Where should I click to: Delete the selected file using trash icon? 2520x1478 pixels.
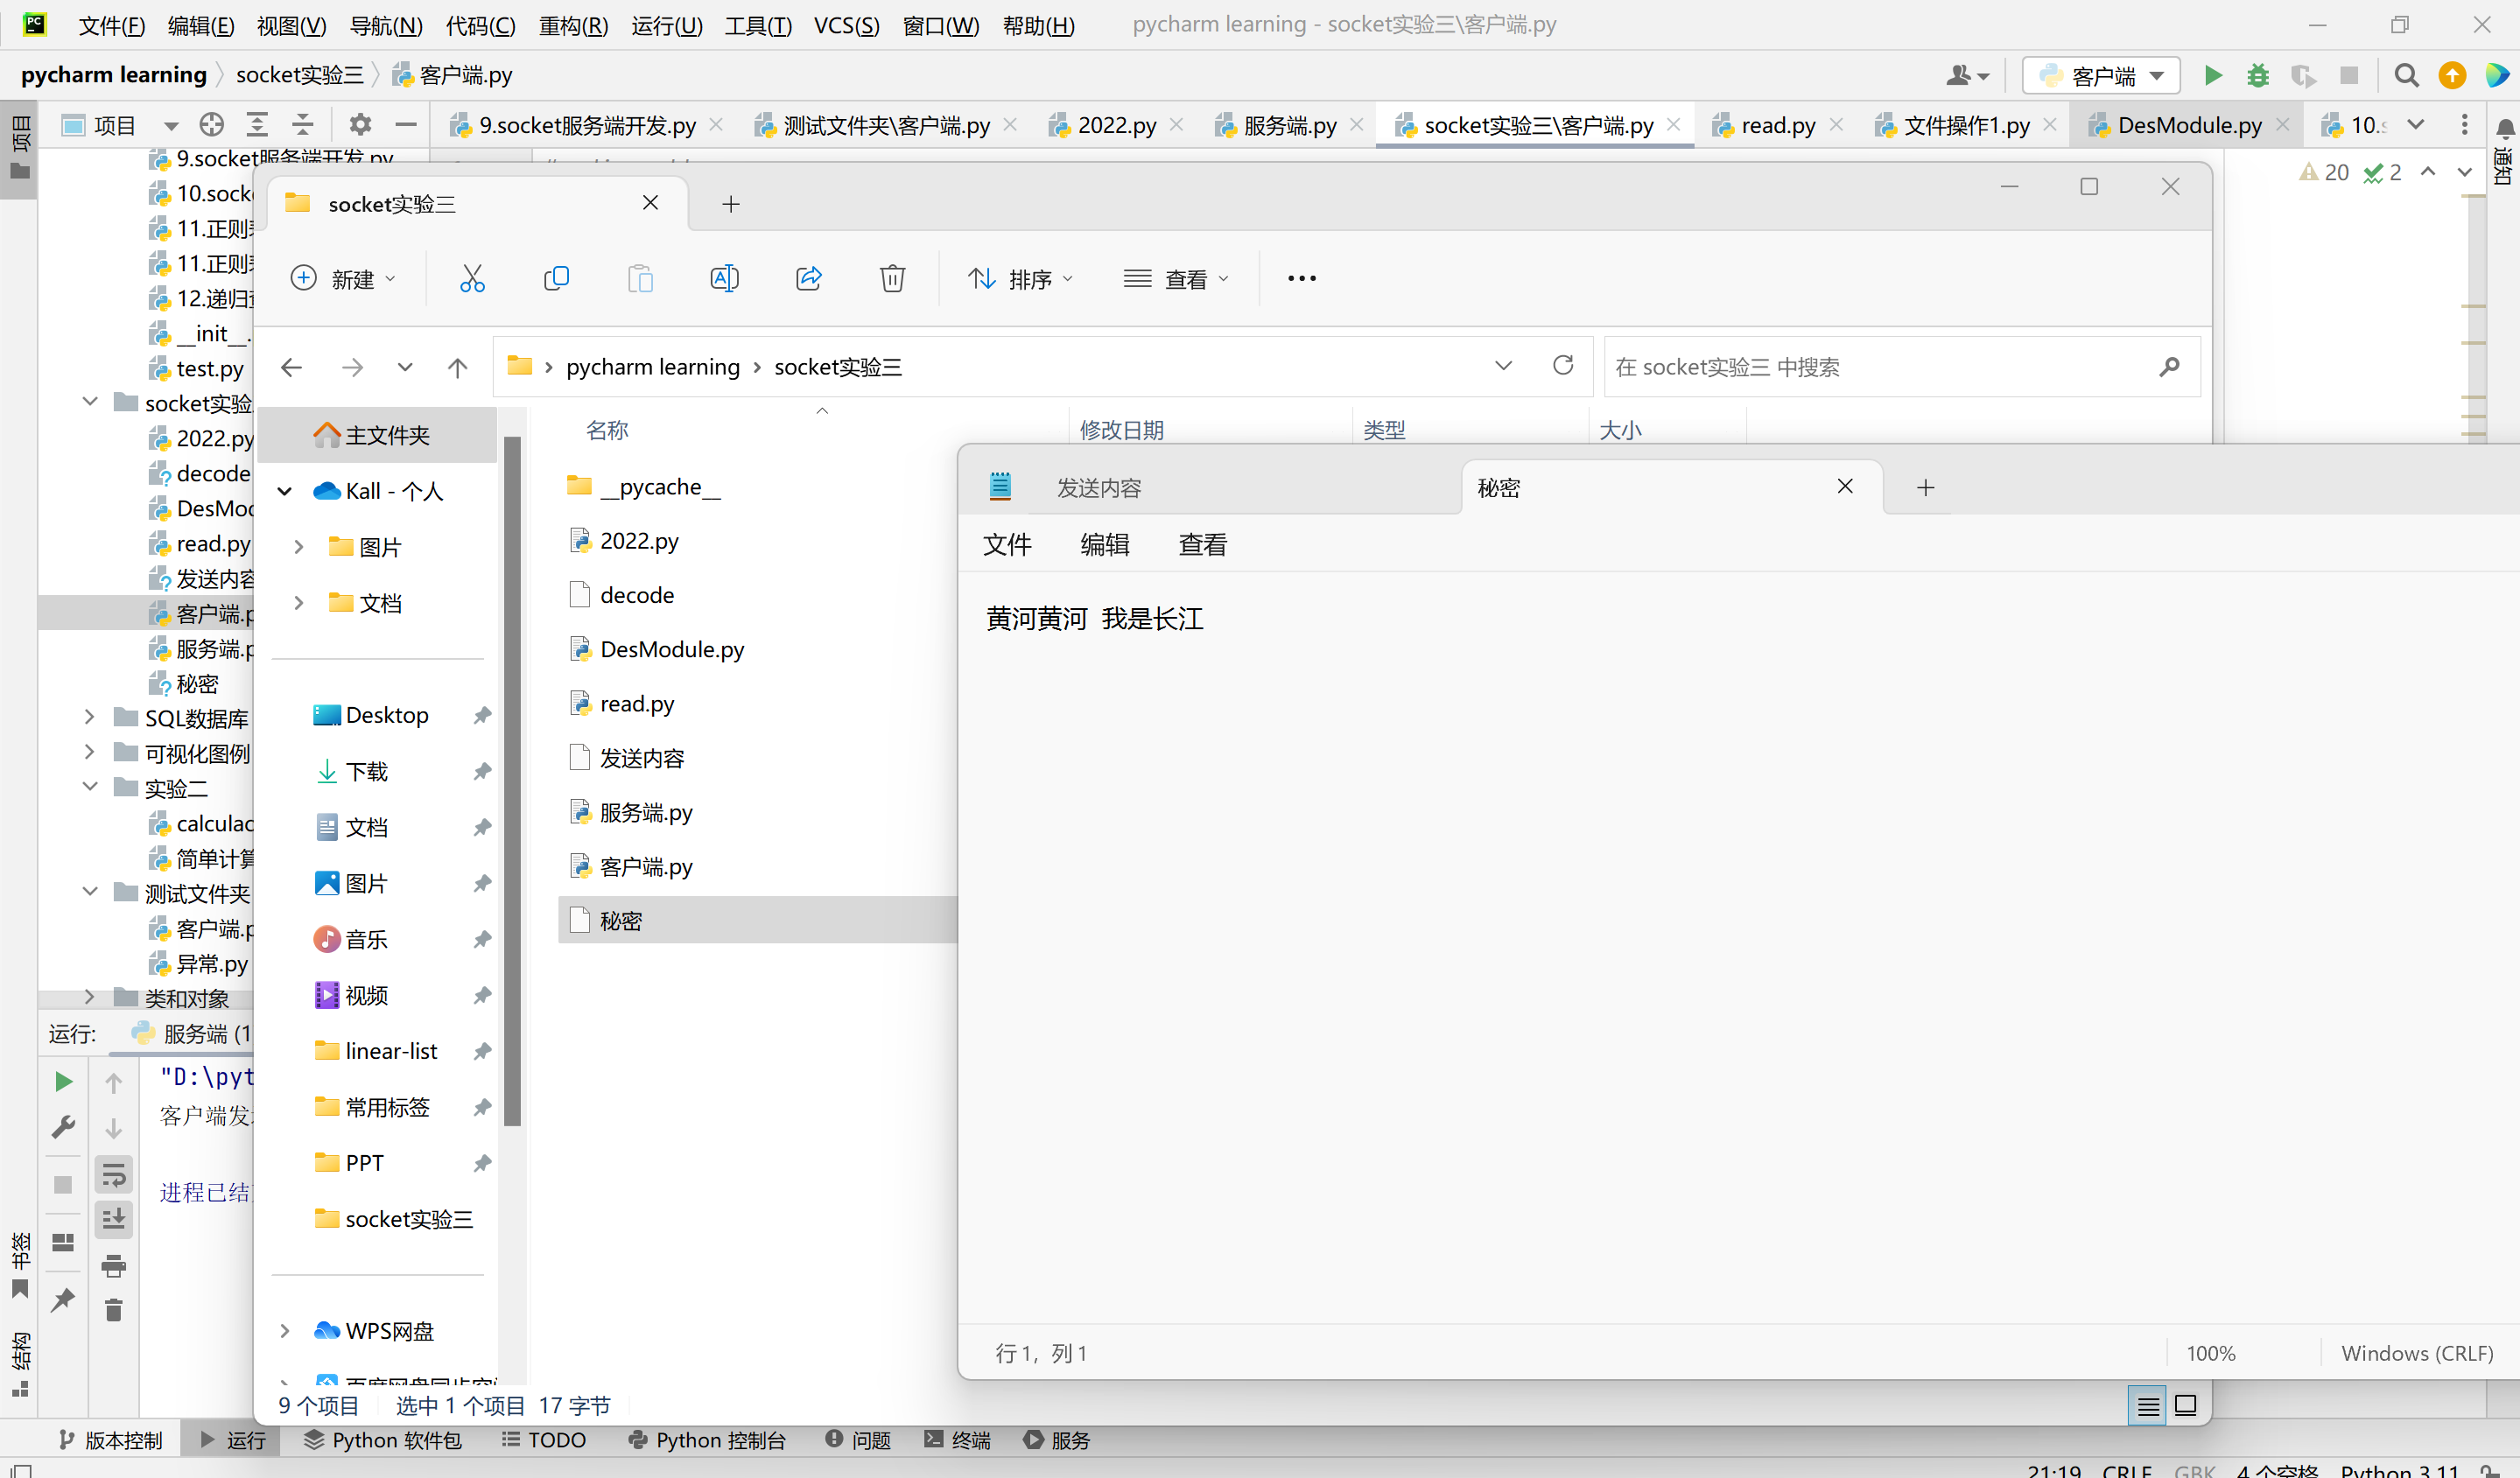892,279
